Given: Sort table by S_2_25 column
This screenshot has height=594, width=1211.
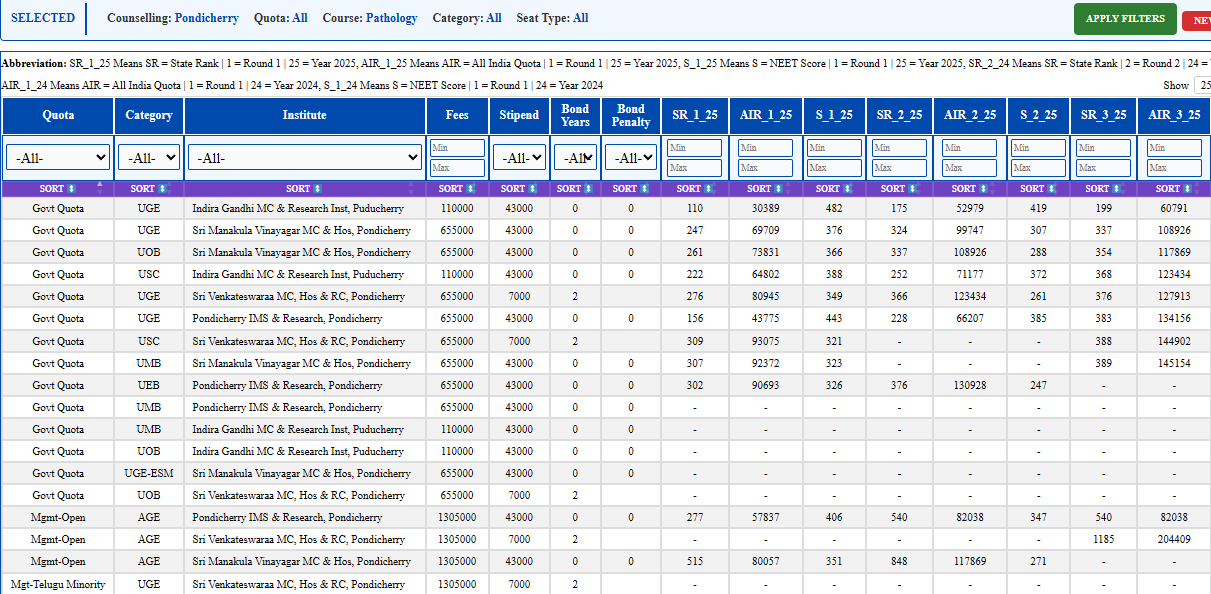Looking at the screenshot, I should [1038, 188].
